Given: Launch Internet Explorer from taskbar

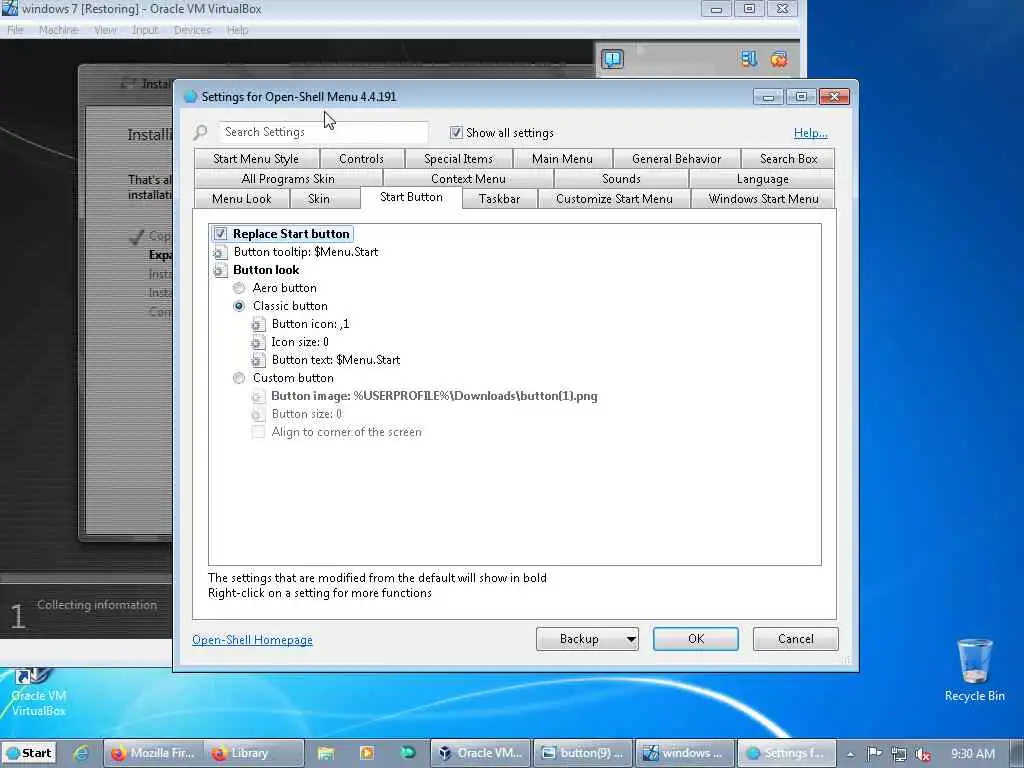Looking at the screenshot, I should point(81,753).
